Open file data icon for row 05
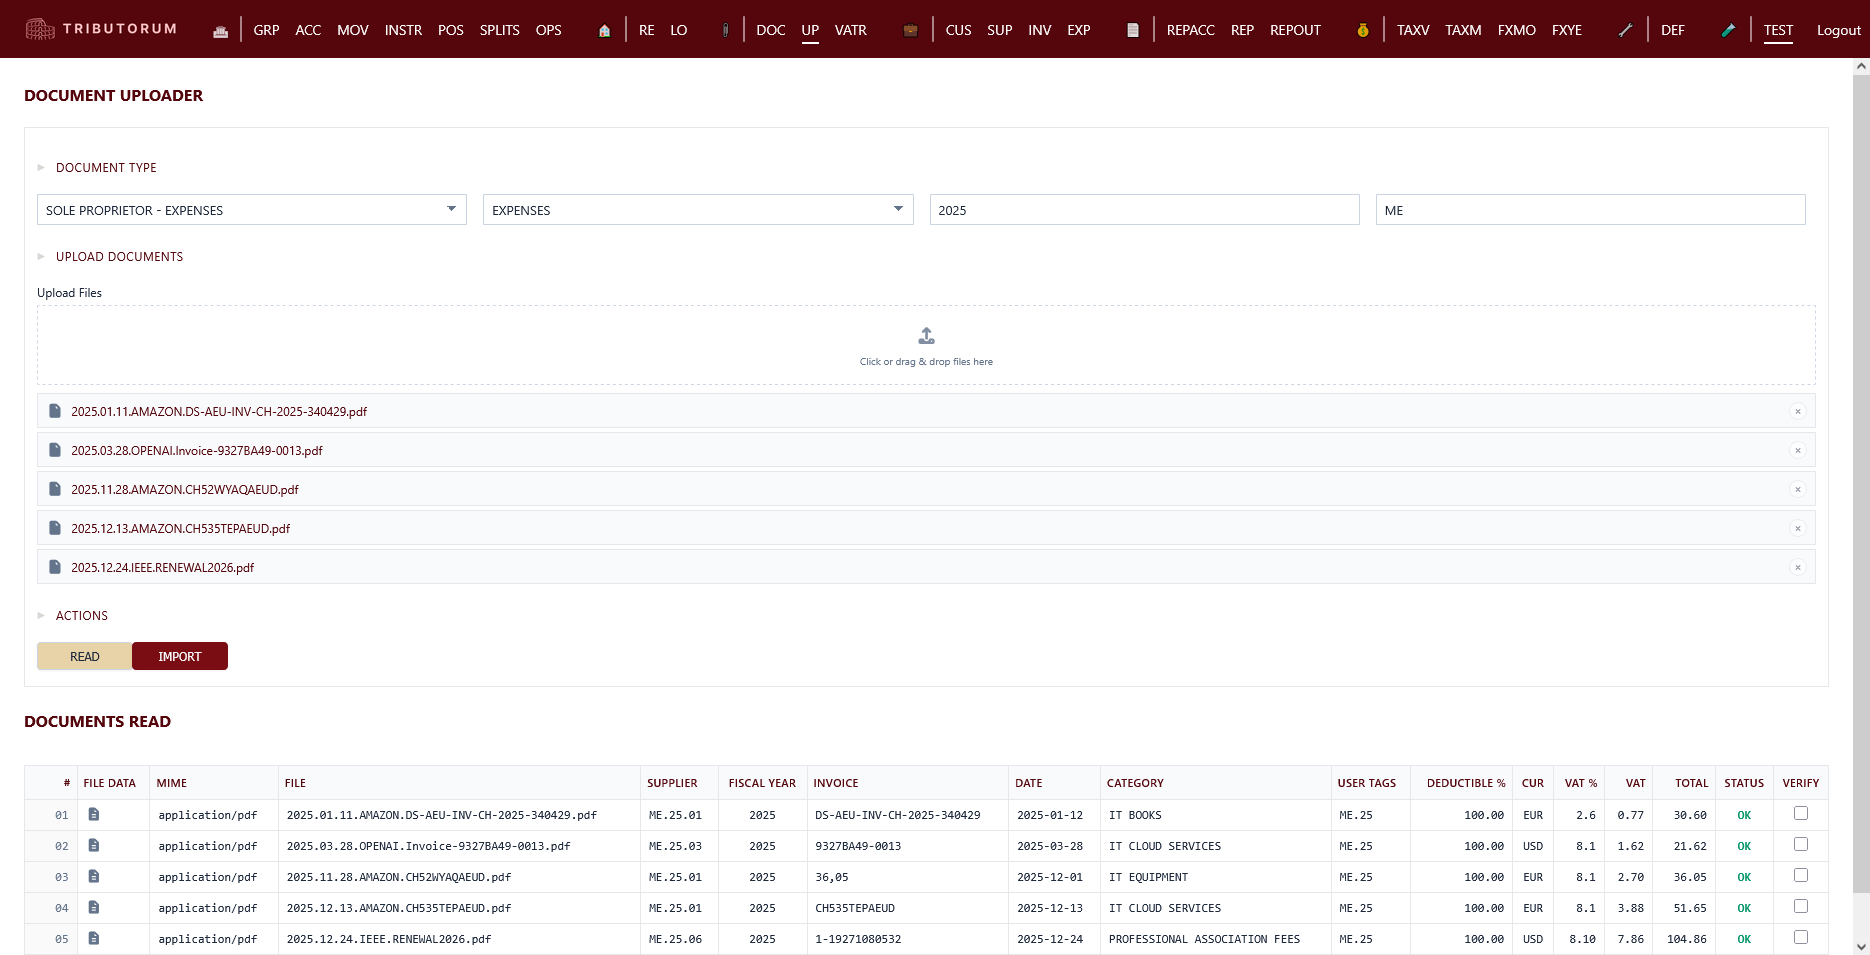This screenshot has height=955, width=1870. click(x=94, y=939)
